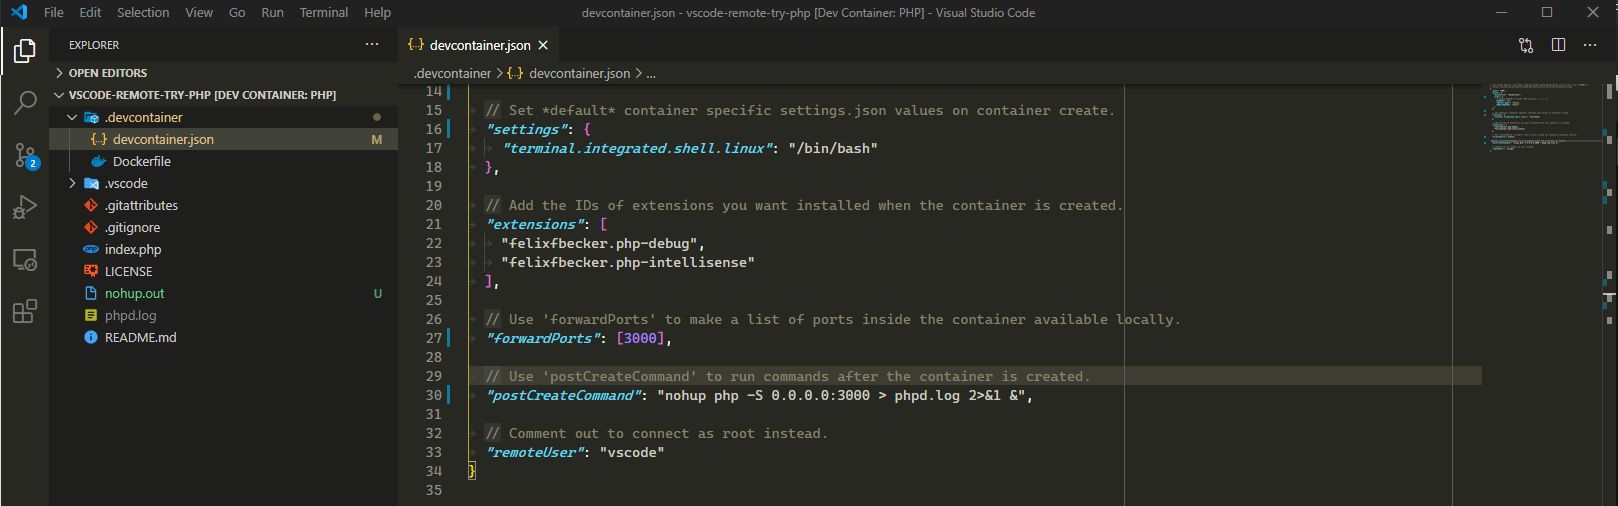Collapse the VSCODE-REMOTE-TRY-PHP workspace section
This screenshot has width=1618, height=506.
point(223,95)
